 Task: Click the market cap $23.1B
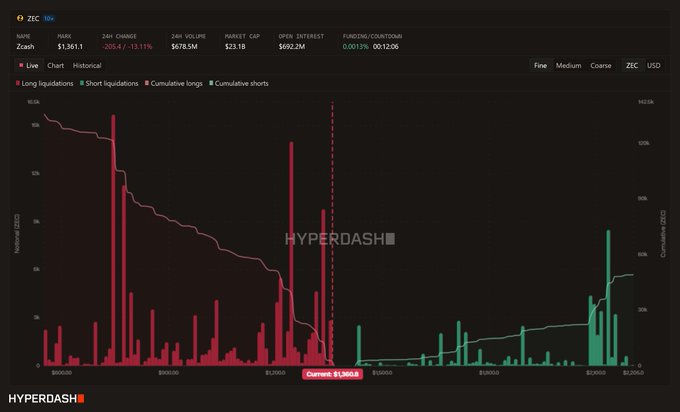235,46
